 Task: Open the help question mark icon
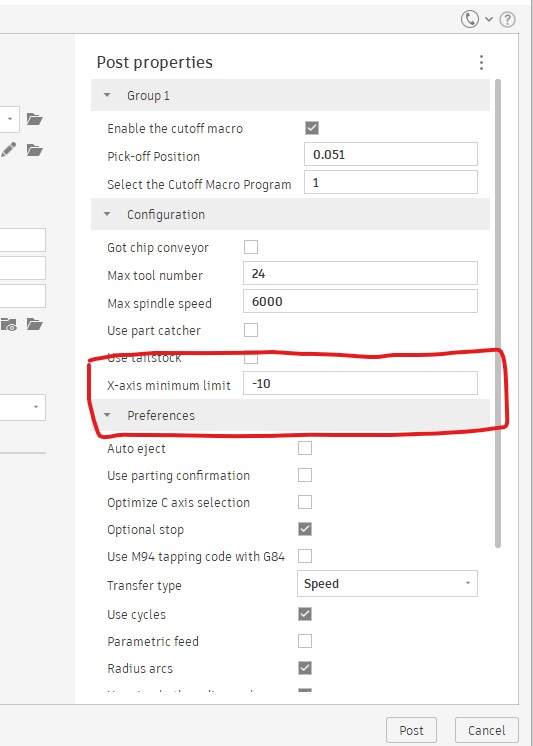pyautogui.click(x=508, y=20)
